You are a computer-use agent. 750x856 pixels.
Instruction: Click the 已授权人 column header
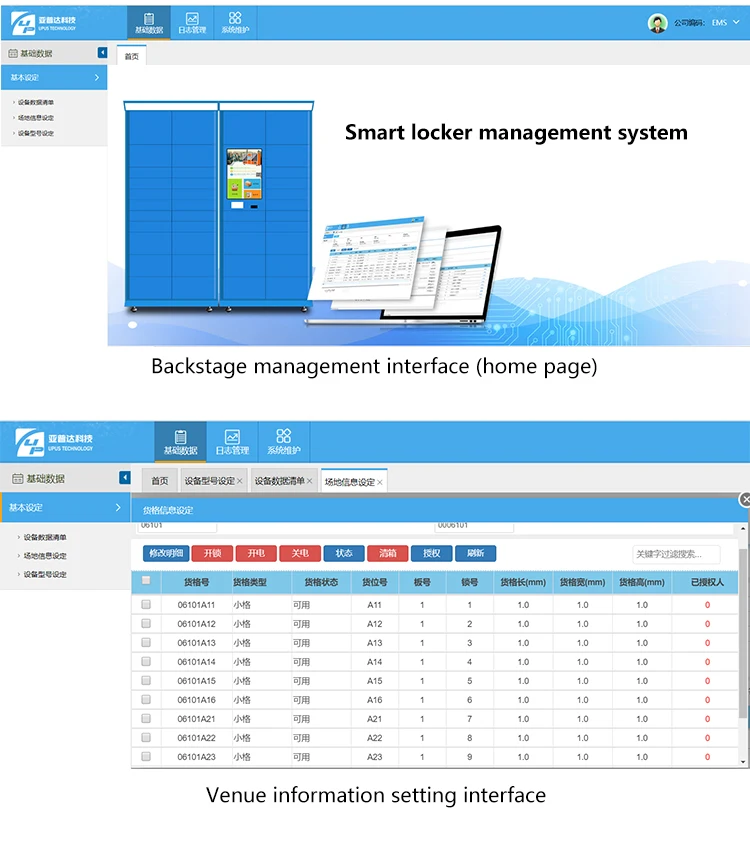(x=707, y=582)
